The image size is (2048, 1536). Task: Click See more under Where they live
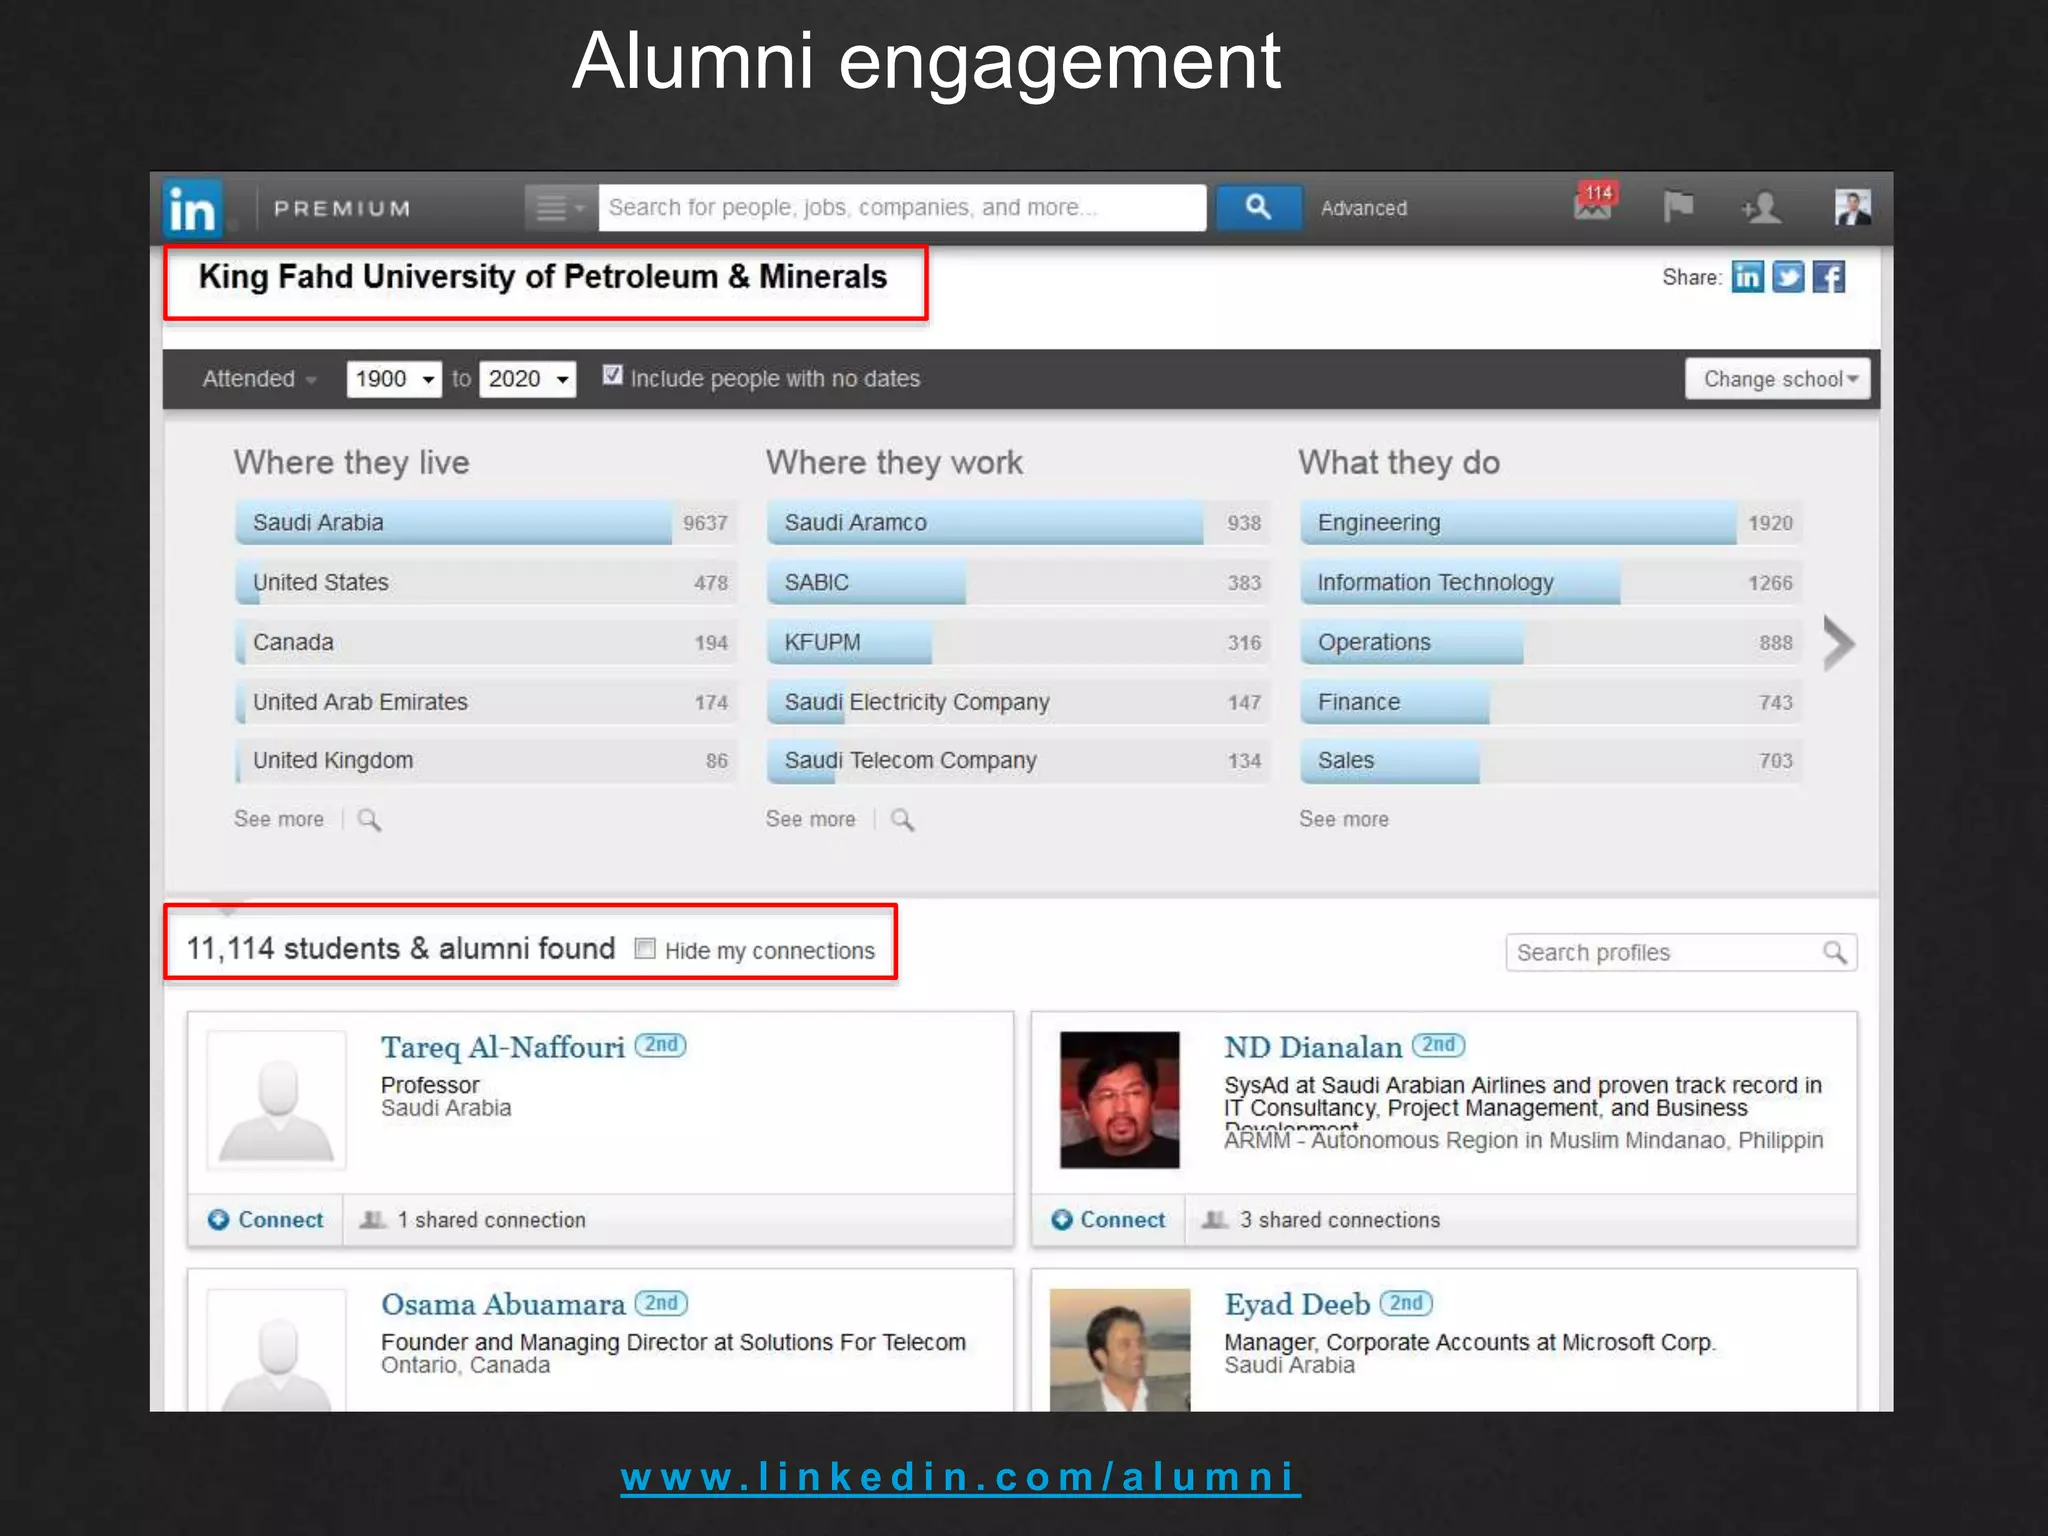(279, 819)
